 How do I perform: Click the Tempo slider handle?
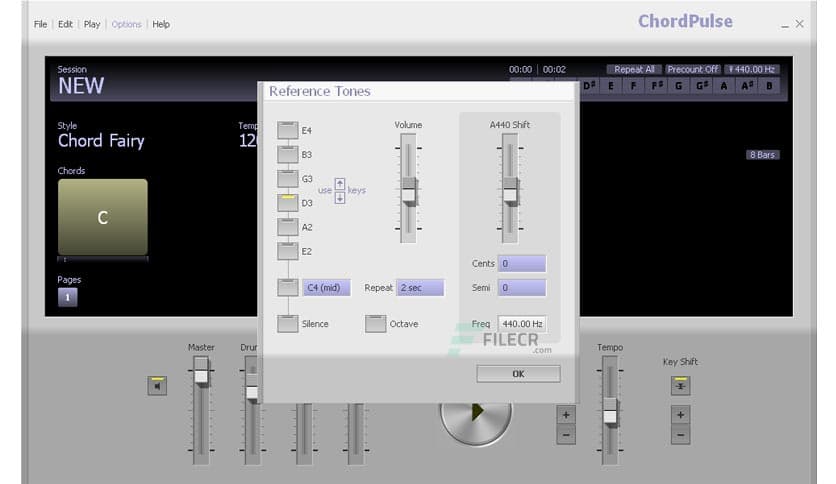coord(610,412)
